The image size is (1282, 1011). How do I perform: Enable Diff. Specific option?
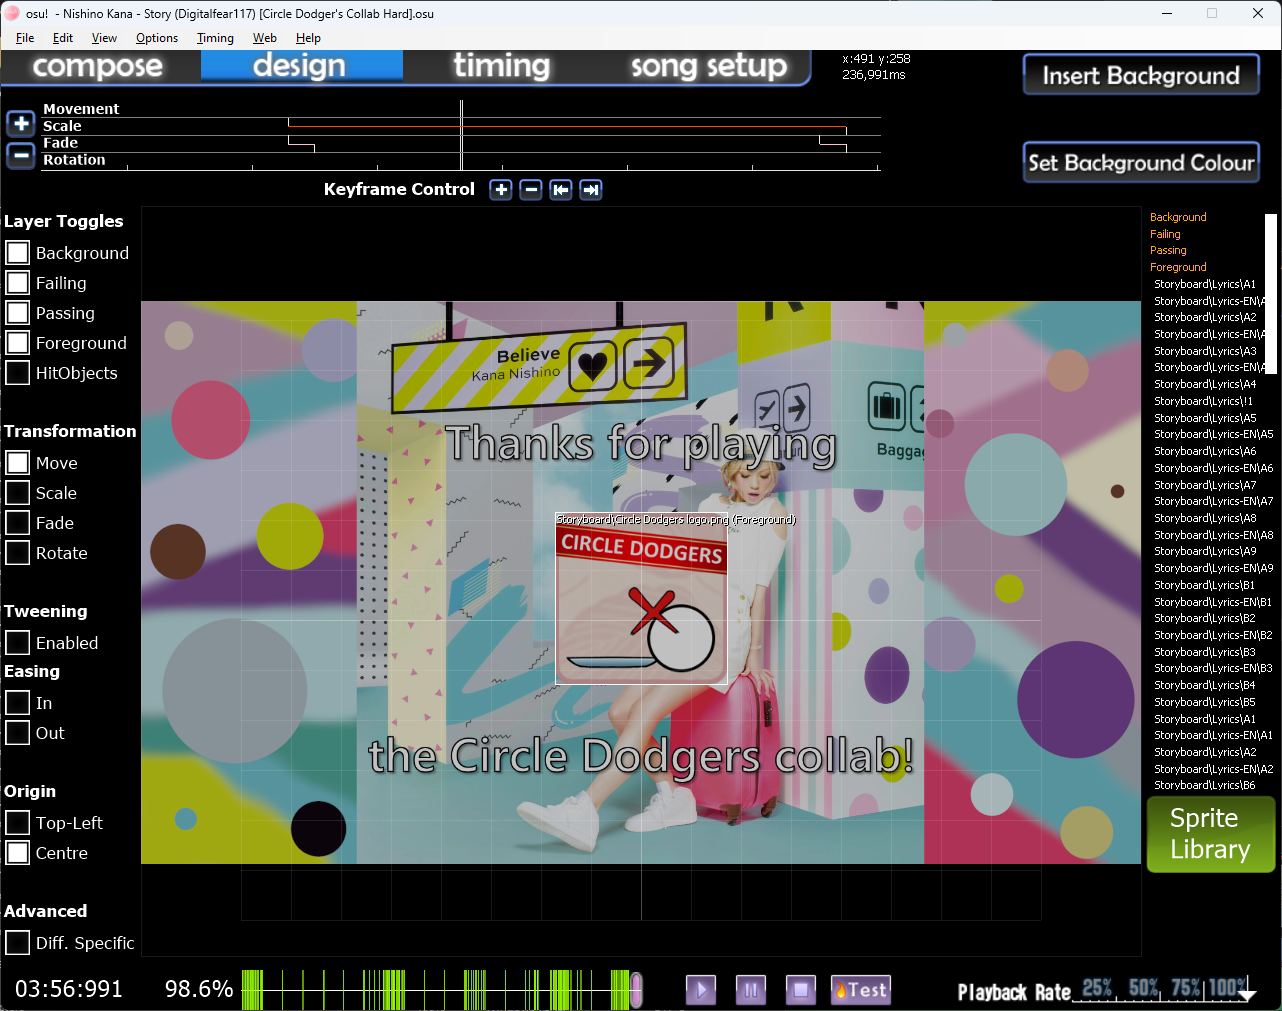pos(18,943)
